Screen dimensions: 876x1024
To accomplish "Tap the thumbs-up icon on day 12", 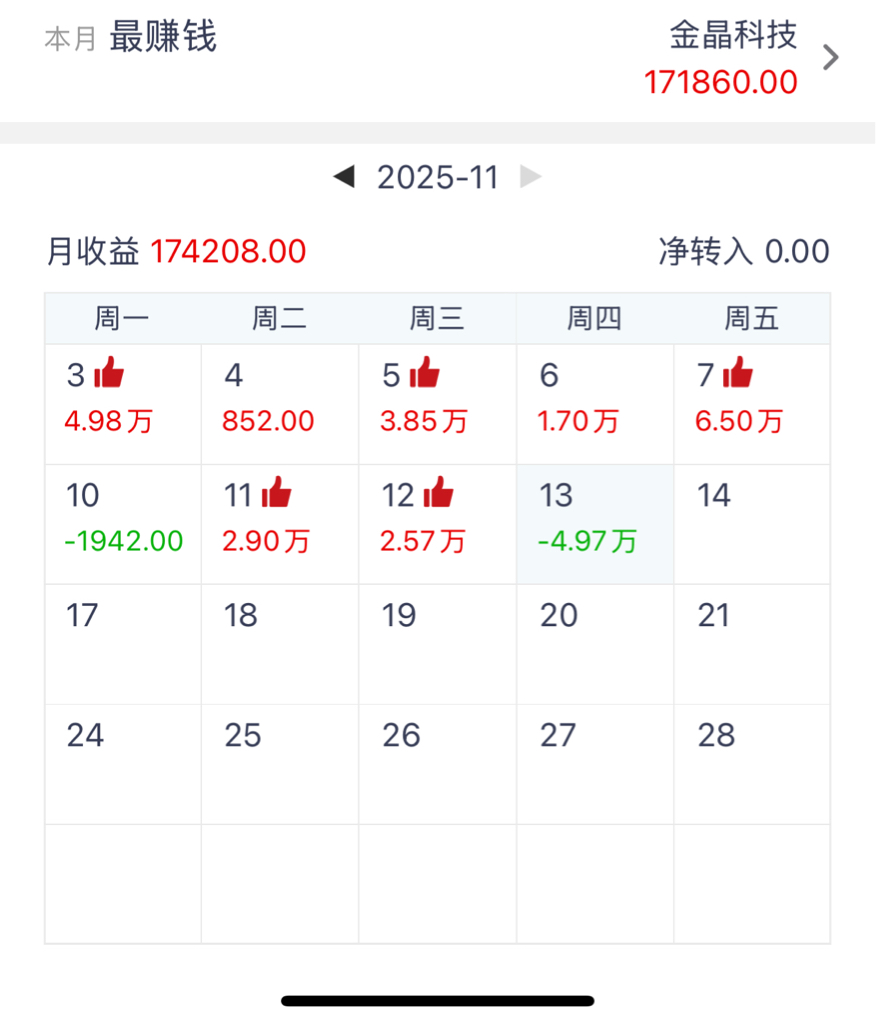I will 438,493.
